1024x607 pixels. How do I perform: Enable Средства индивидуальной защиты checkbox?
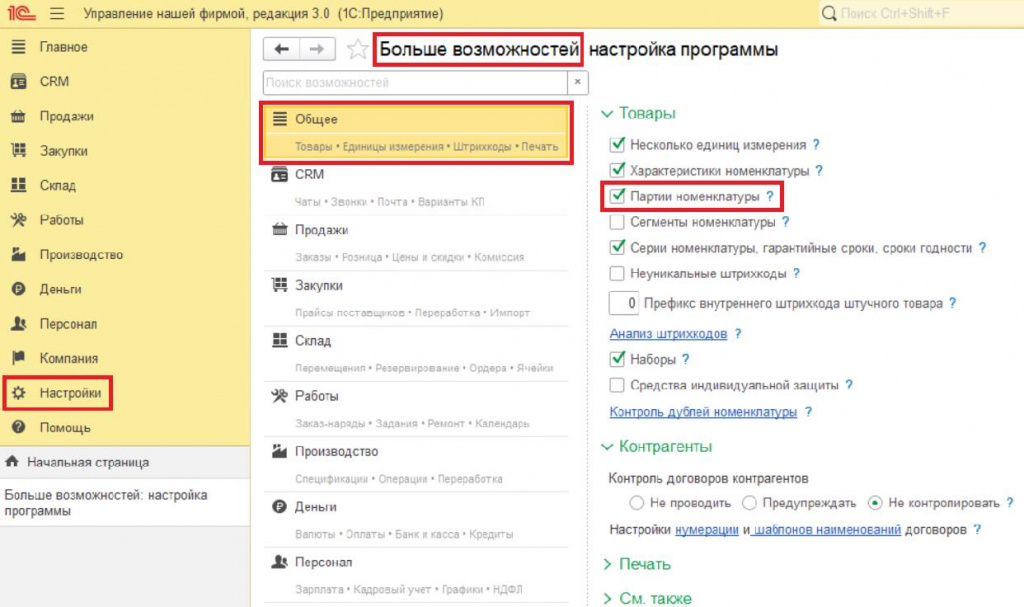pyautogui.click(x=616, y=385)
